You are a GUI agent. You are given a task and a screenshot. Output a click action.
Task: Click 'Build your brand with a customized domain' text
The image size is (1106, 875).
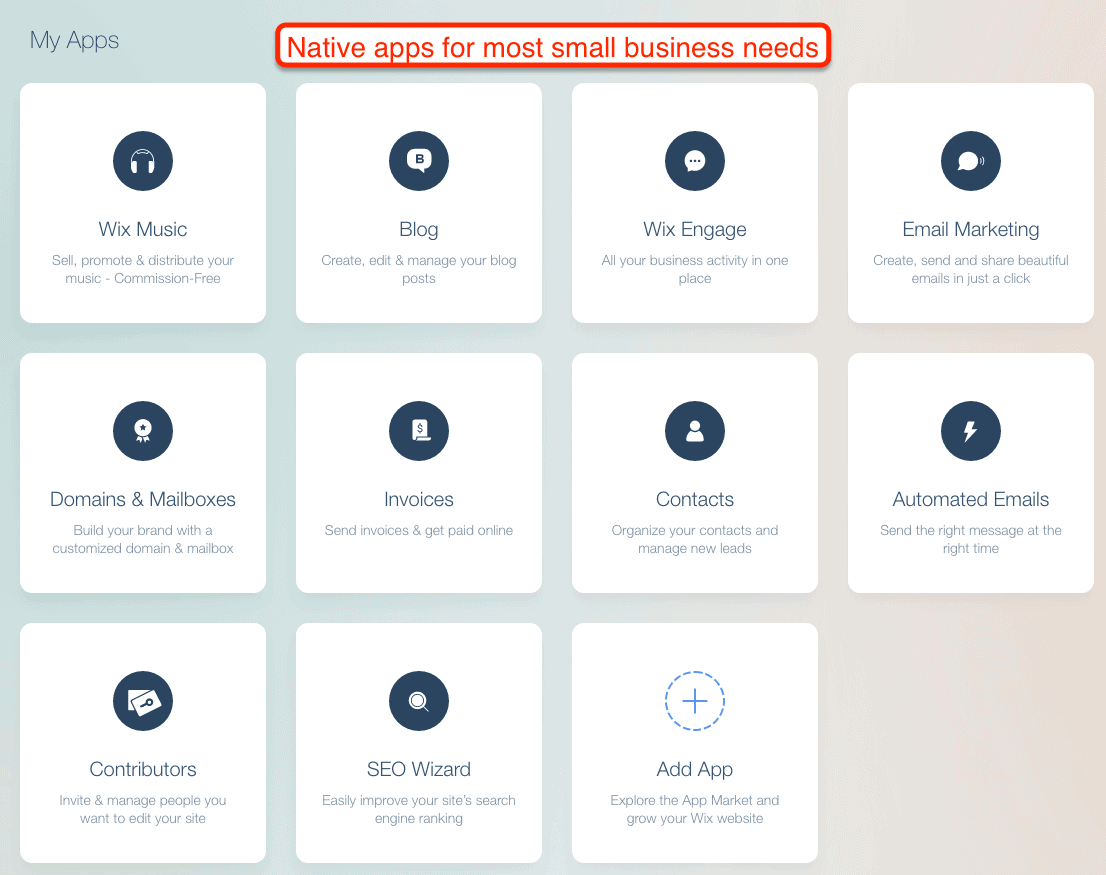pyautogui.click(x=143, y=539)
